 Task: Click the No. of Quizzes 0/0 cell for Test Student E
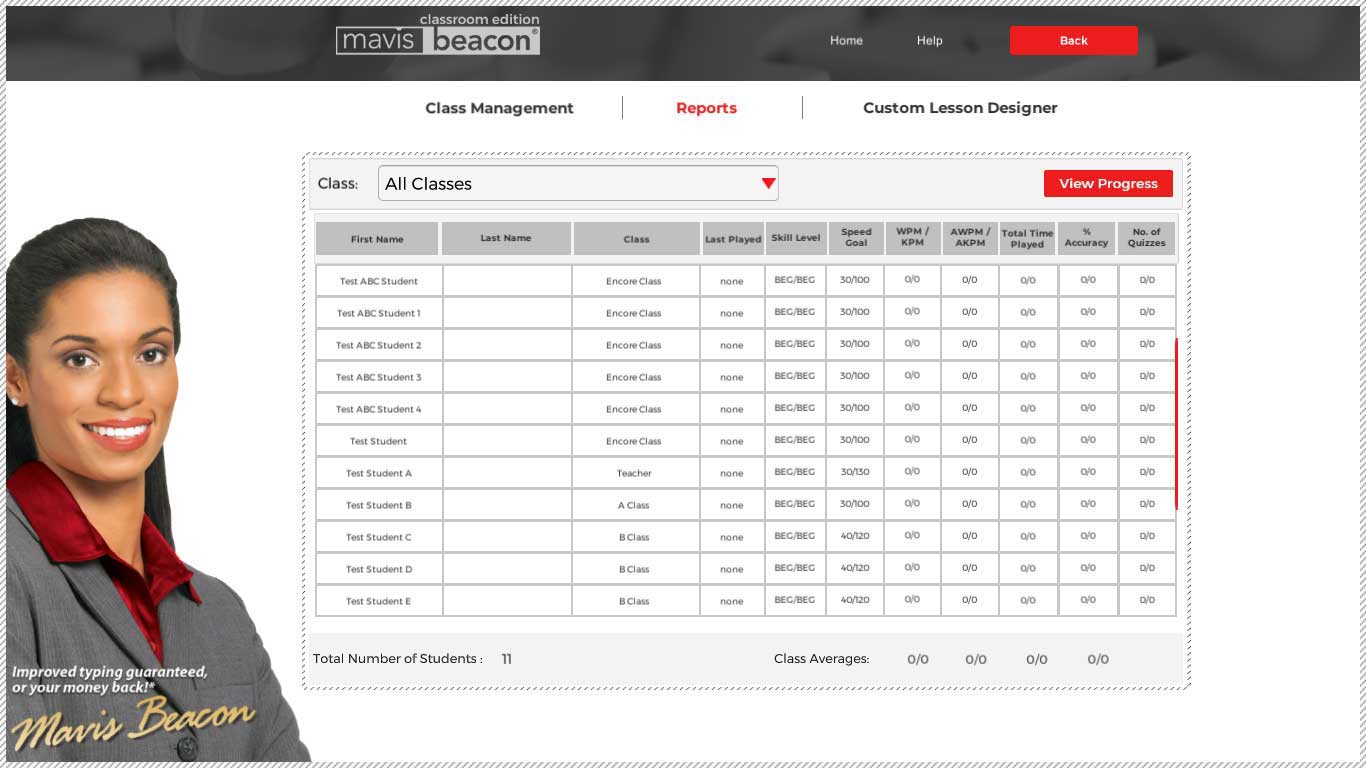[x=1147, y=600]
